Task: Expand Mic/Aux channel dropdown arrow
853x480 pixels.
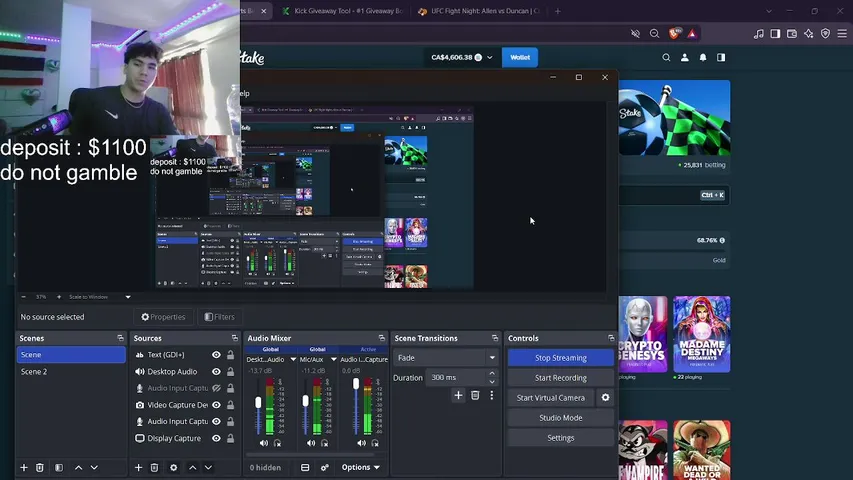Action: pos(333,359)
